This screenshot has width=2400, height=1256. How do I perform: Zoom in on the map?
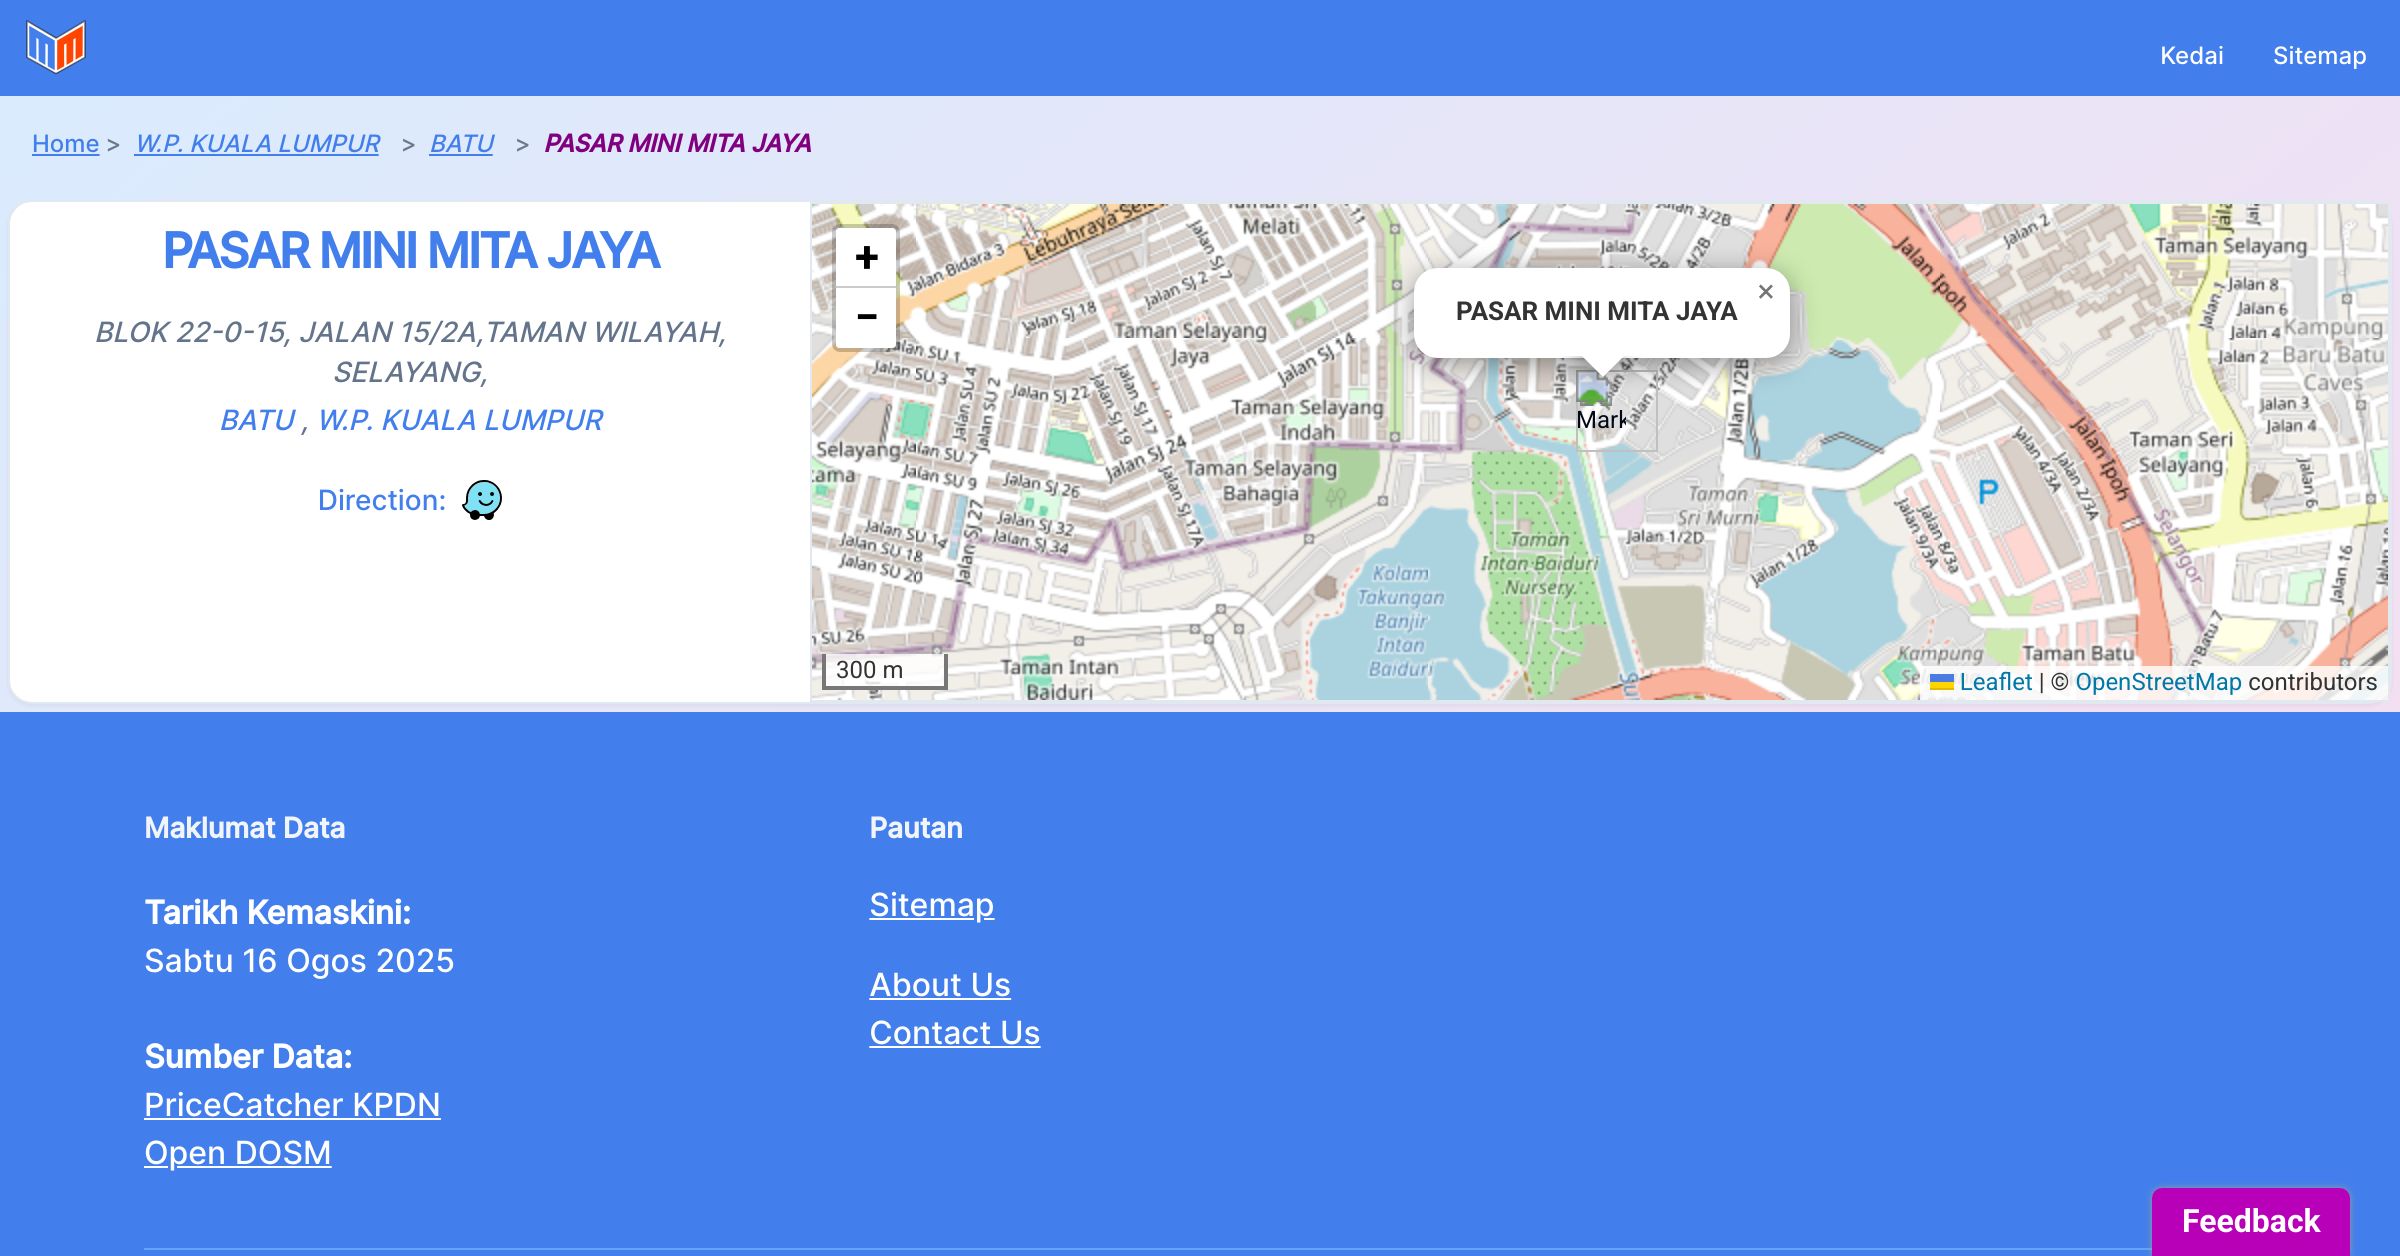pyautogui.click(x=866, y=258)
